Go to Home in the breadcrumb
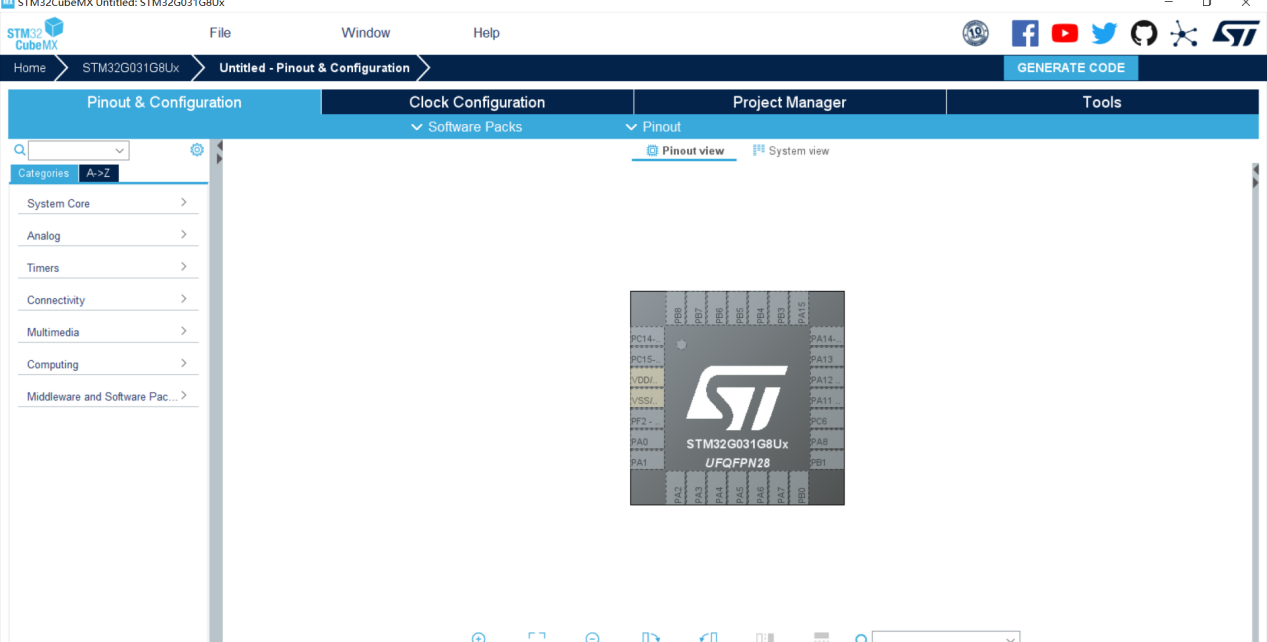This screenshot has height=642, width=1267. pyautogui.click(x=30, y=68)
